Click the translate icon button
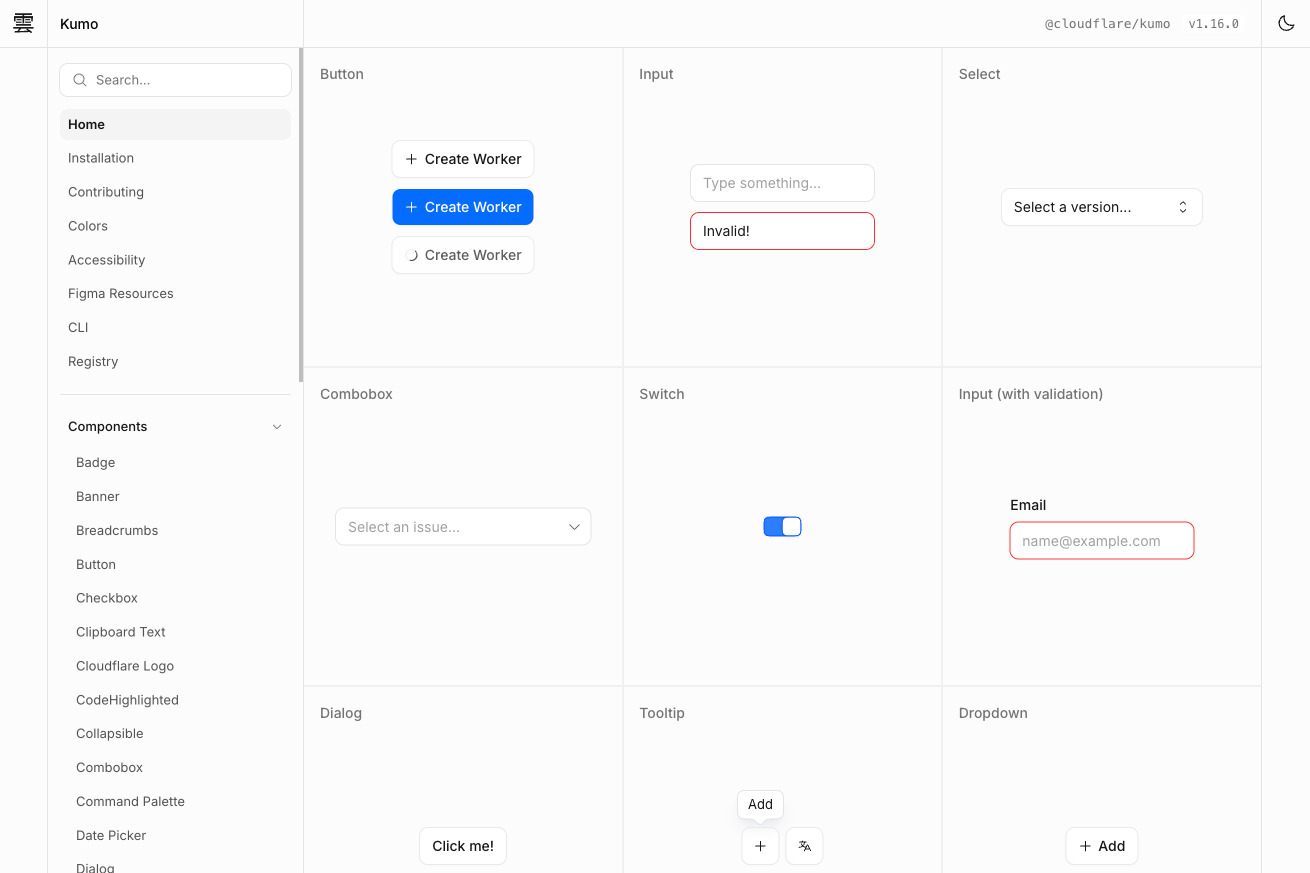Image resolution: width=1310 pixels, height=873 pixels. tap(804, 846)
